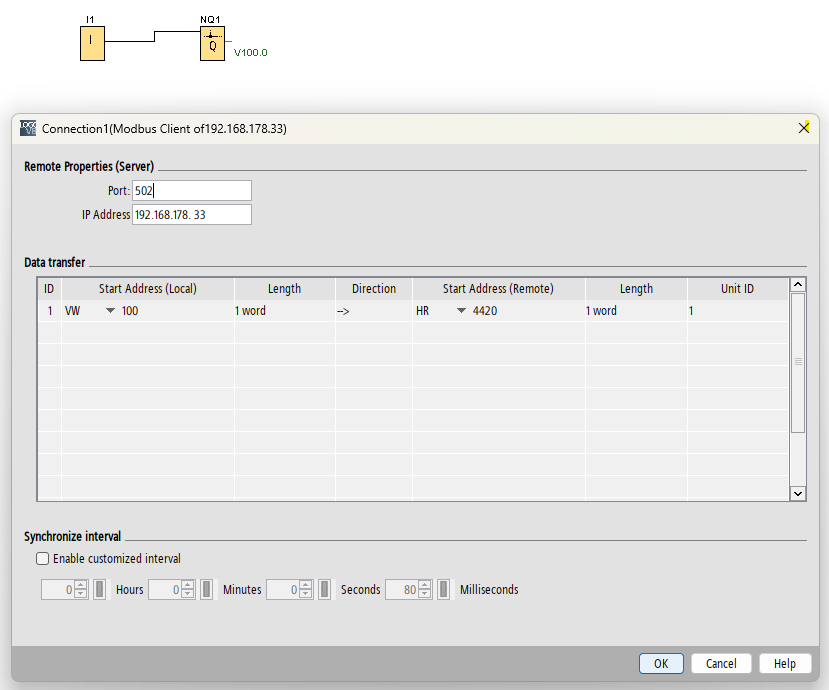This screenshot has width=829, height=690.
Task: Click the dialog icon beside the Connection1 title
Action: (28, 128)
